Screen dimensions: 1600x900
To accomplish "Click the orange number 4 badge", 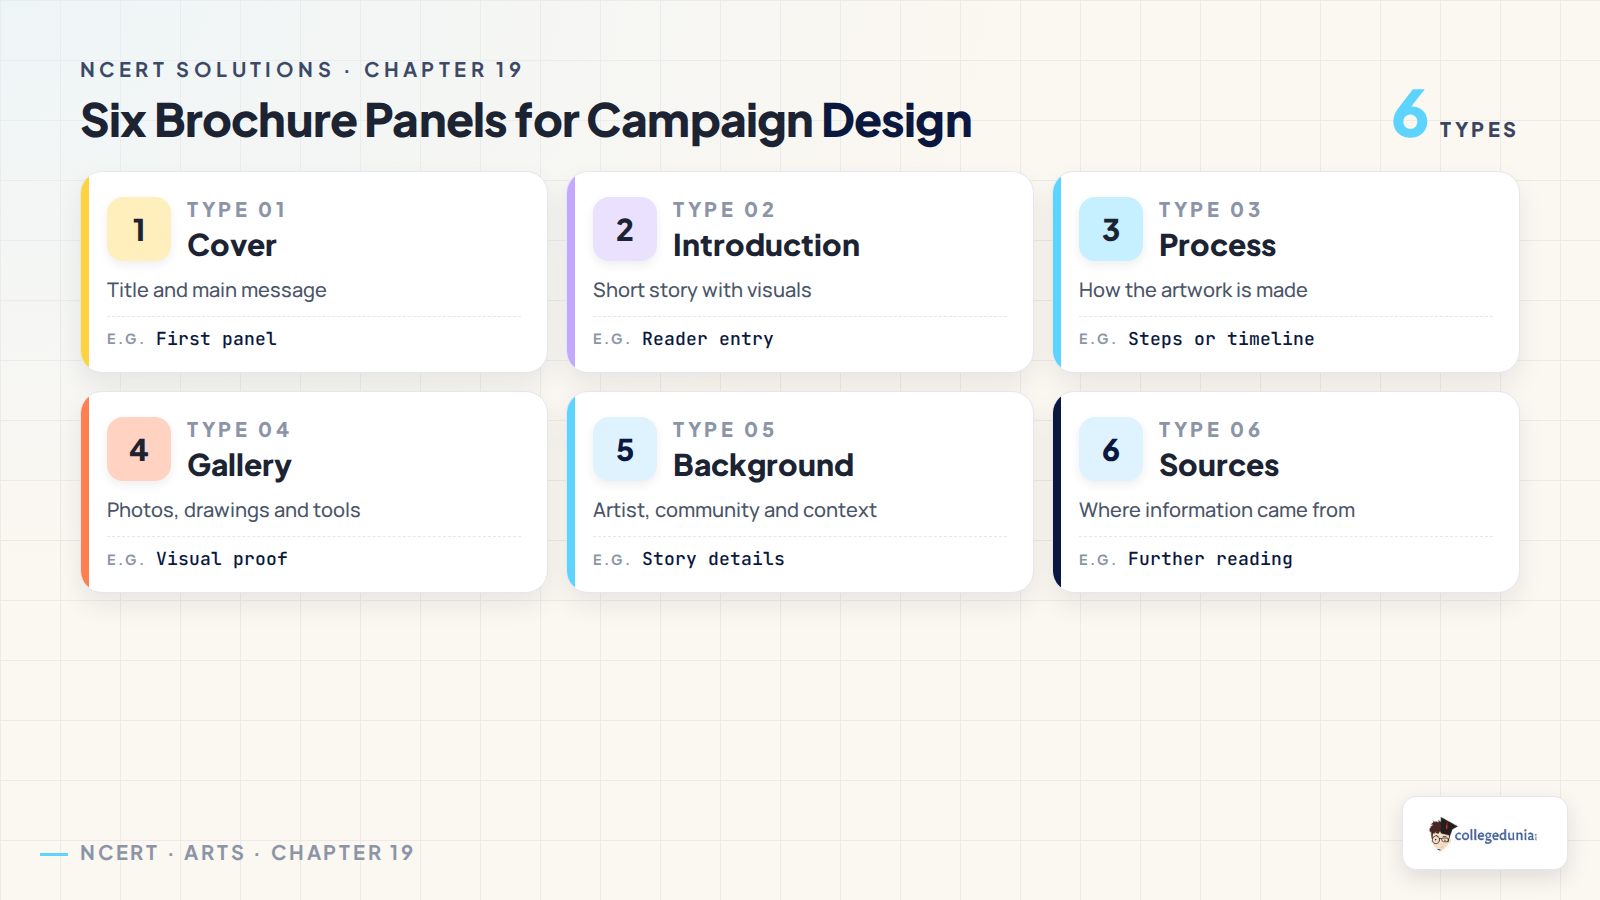I will point(139,449).
